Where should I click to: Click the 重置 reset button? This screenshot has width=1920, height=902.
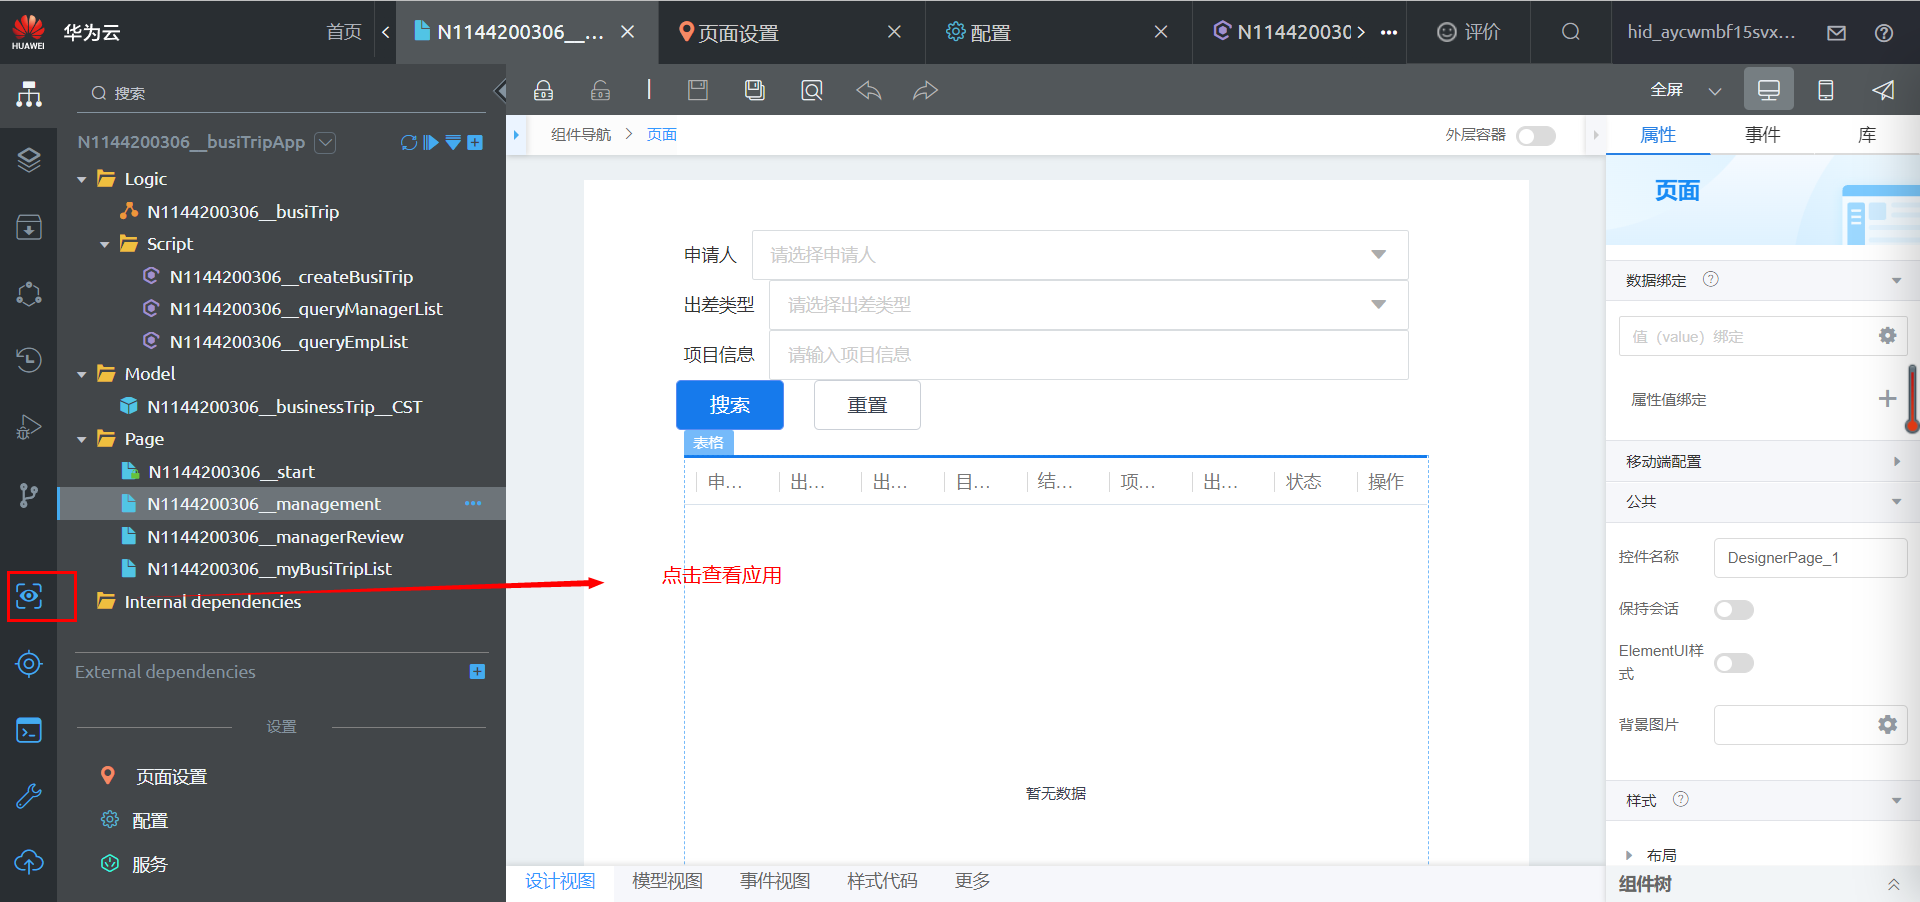tap(866, 404)
